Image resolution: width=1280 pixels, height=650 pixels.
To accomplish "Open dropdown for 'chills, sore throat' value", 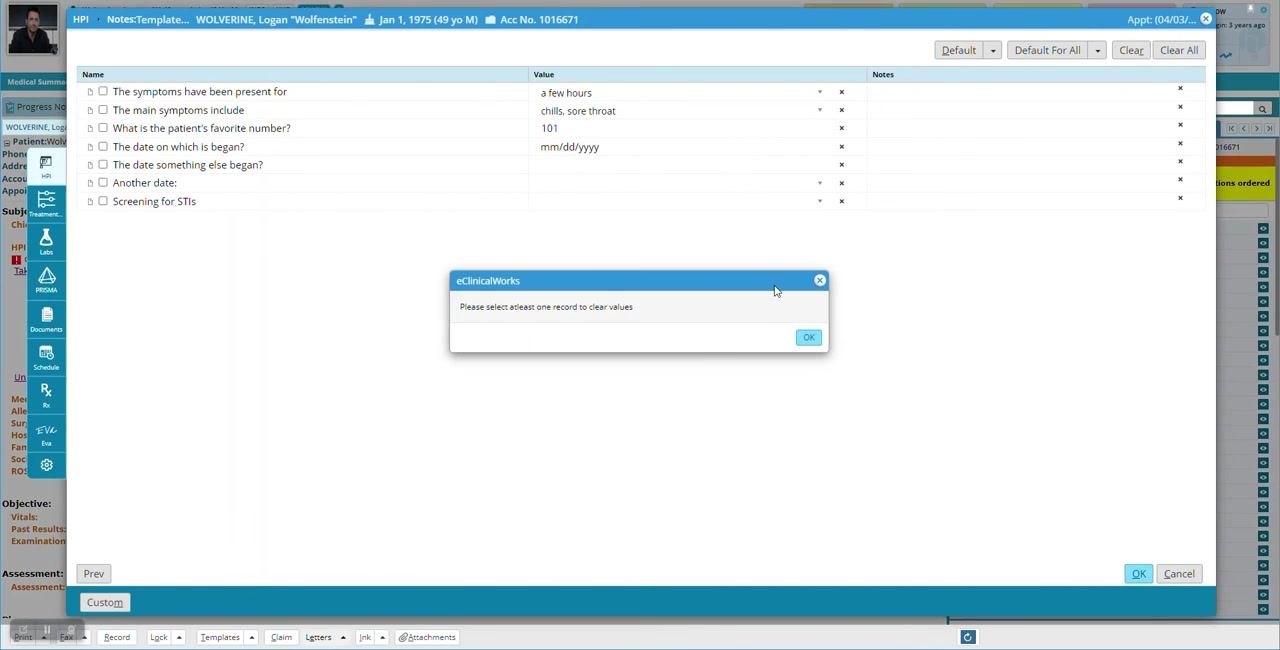I will point(820,110).
